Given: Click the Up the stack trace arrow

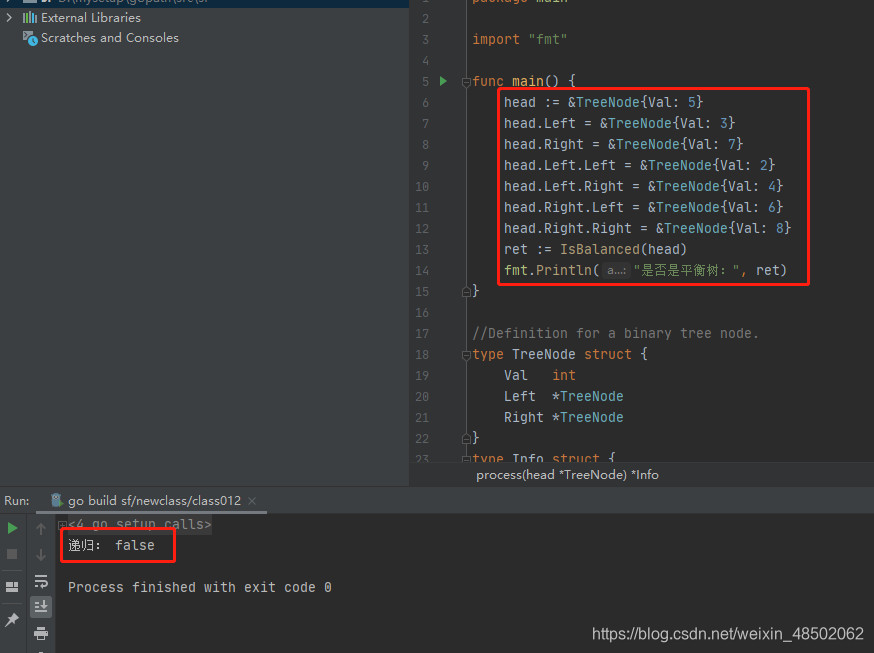Looking at the screenshot, I should (x=41, y=528).
